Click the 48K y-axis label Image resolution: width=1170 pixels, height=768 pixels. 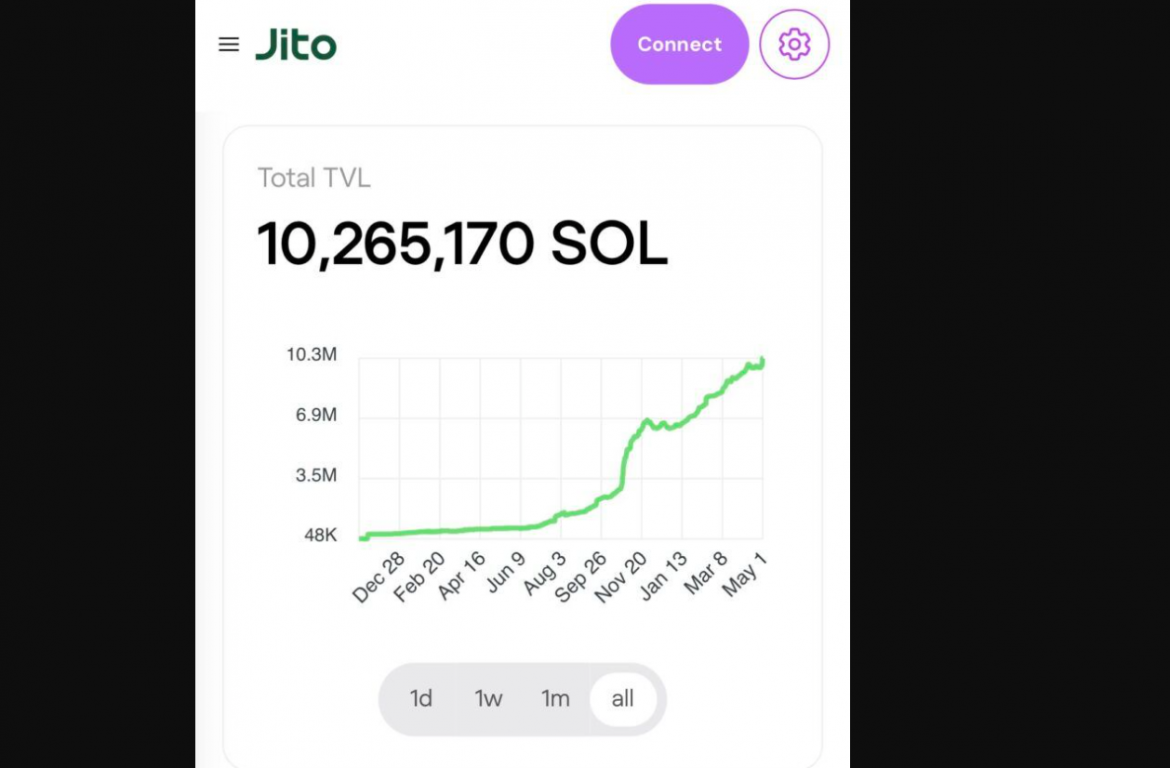coord(320,535)
